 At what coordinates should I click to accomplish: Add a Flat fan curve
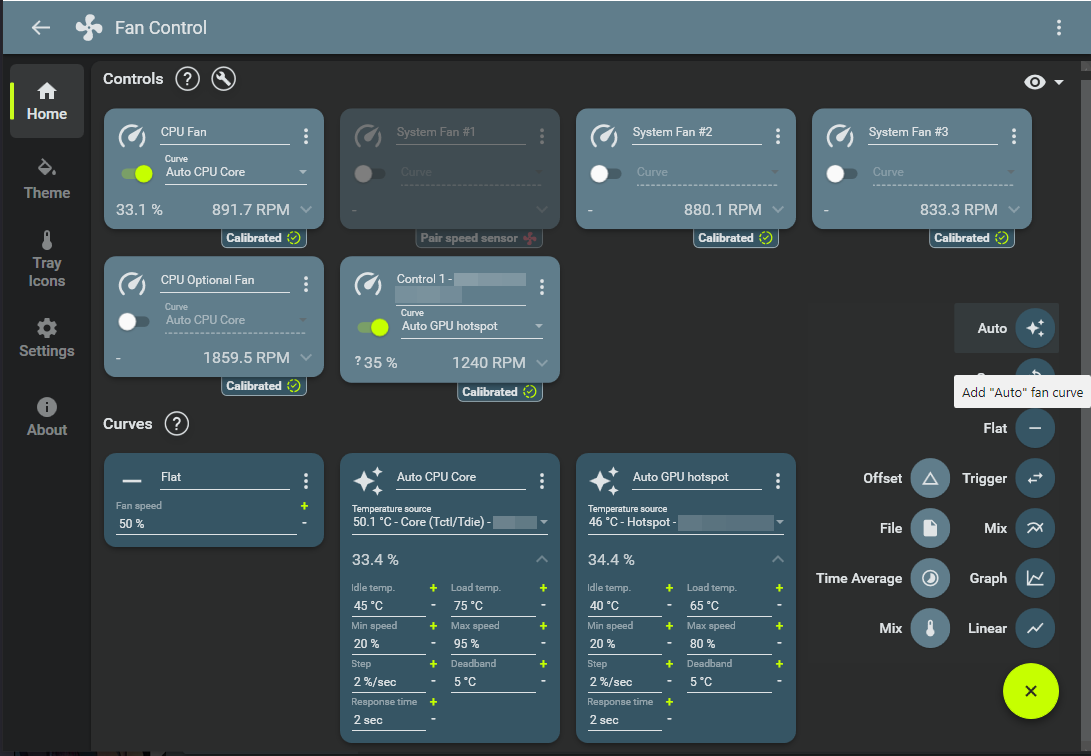coord(1035,428)
